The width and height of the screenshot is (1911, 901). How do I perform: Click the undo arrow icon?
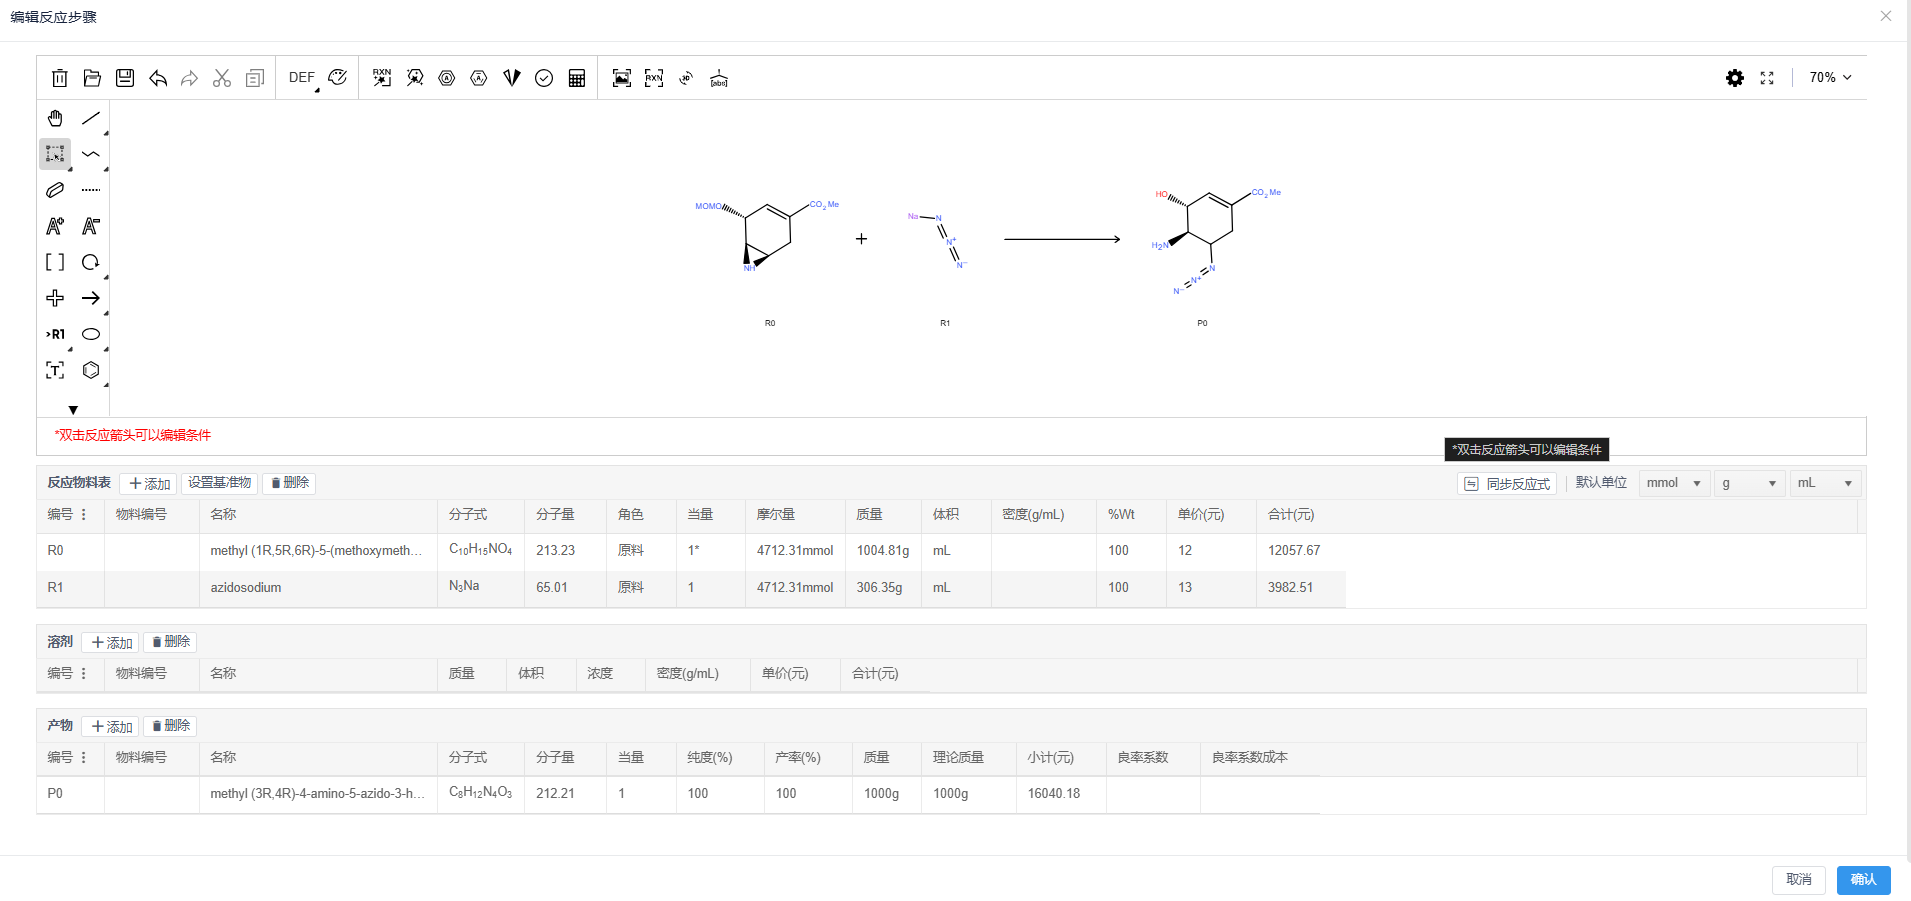(x=157, y=78)
